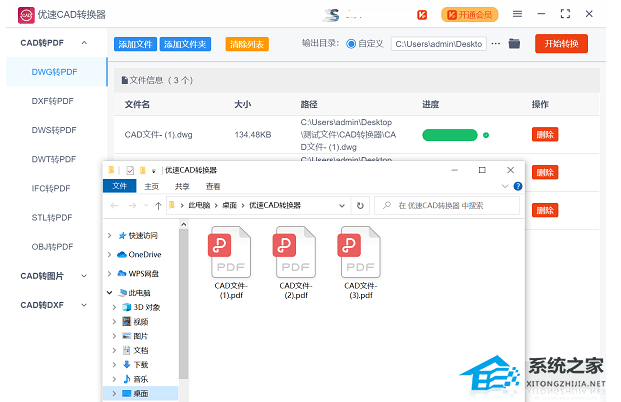Select WPS网盘 in the navigation pane
The image size is (621, 402).
pyautogui.click(x=138, y=273)
